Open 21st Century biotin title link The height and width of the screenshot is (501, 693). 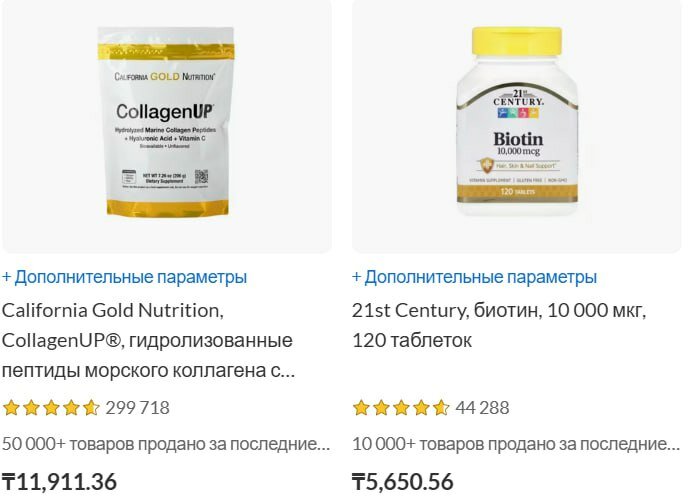(499, 325)
